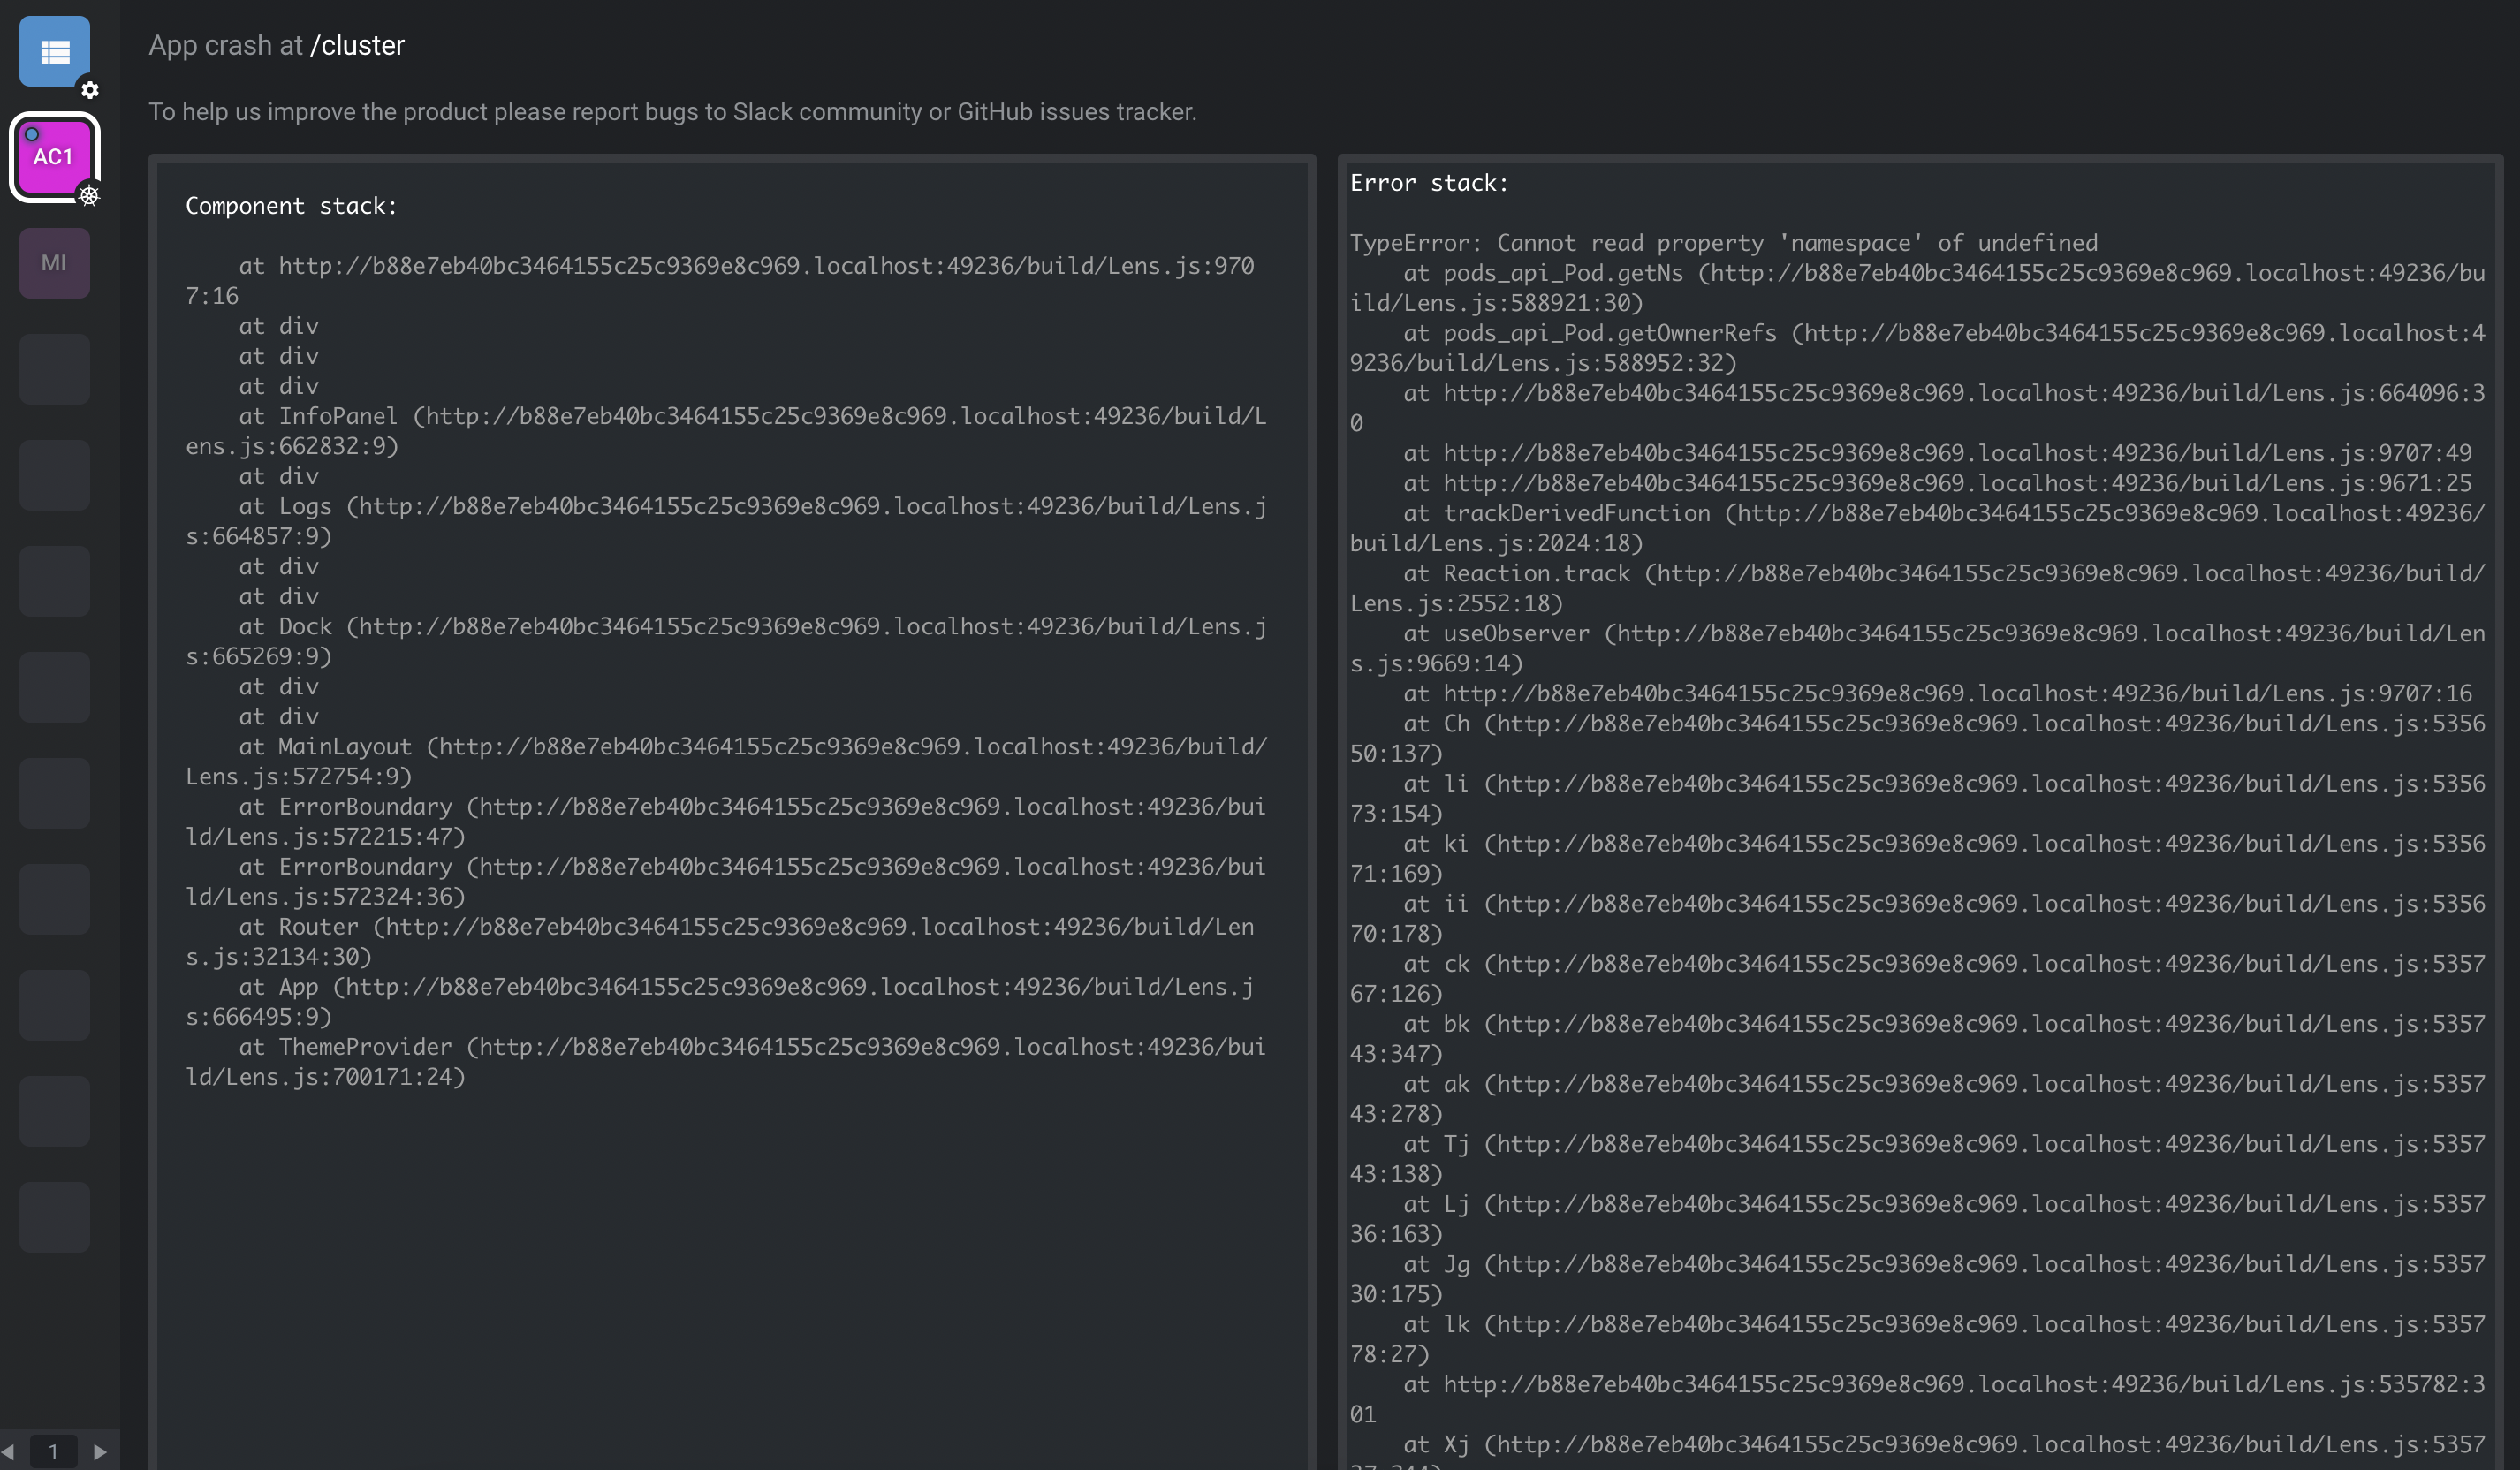Click the /cluster path in crash title

[x=357, y=45]
